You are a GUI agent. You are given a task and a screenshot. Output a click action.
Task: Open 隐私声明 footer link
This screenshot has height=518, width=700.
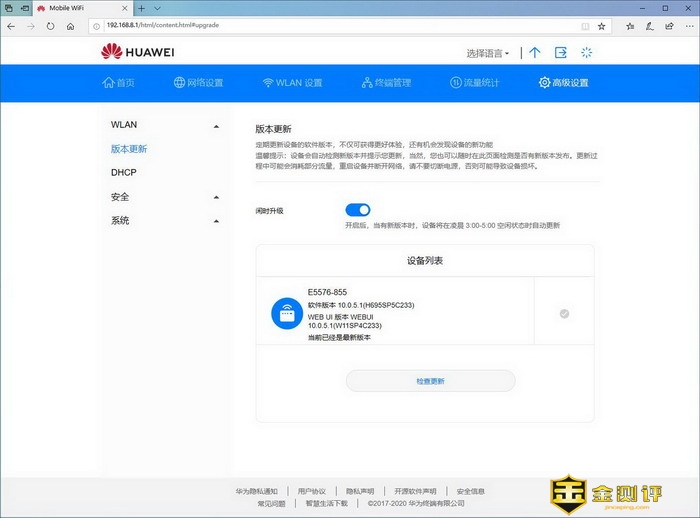click(360, 491)
